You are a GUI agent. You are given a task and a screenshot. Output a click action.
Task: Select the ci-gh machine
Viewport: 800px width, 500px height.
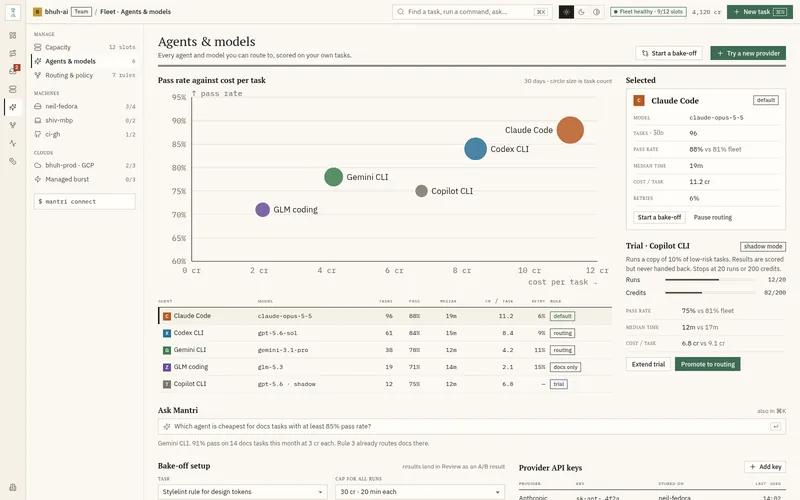coord(85,134)
